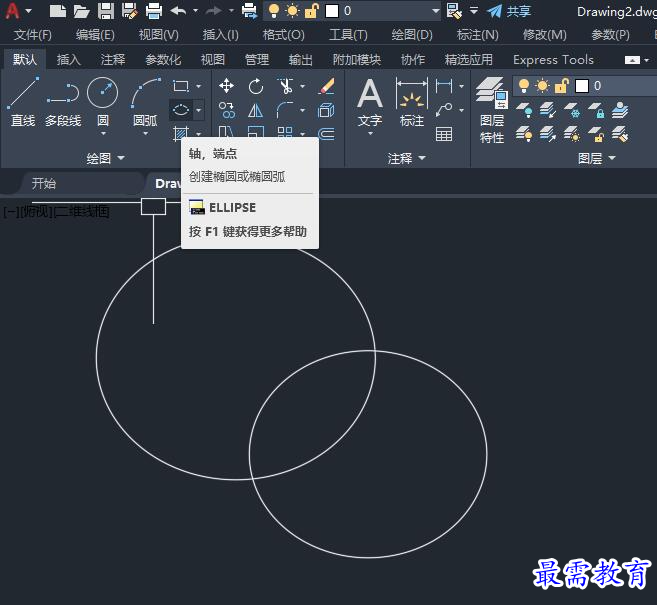Screen dimensions: 657x605
Task: Toggle layer lock padlock in ribbon layer box
Action: [561, 86]
